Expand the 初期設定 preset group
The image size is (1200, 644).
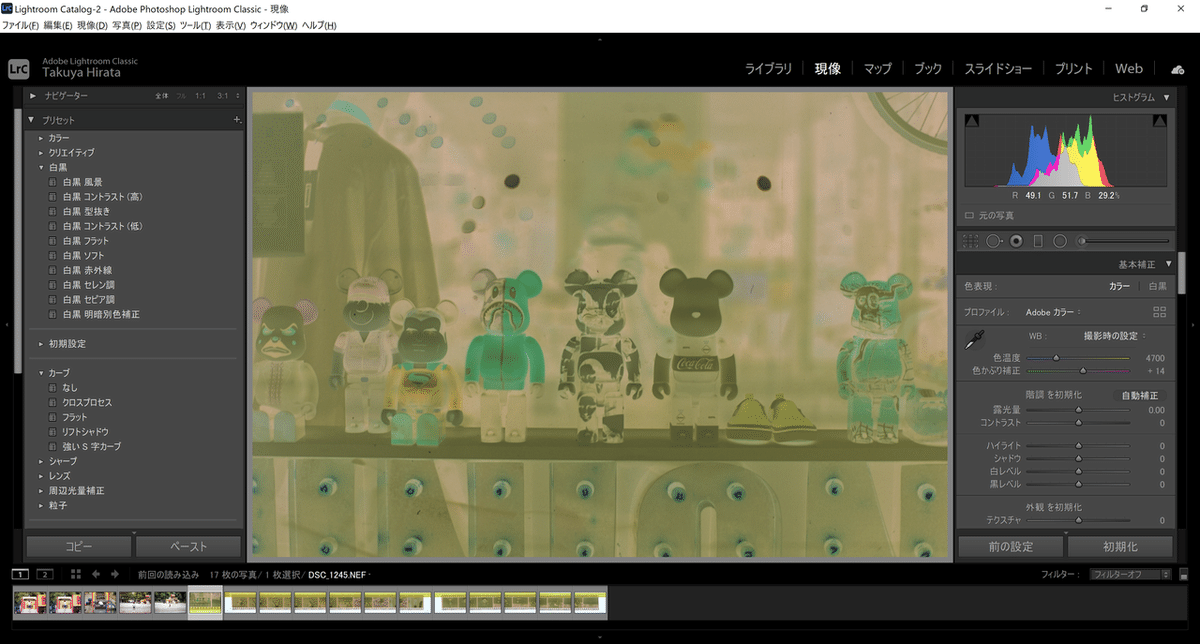41,344
